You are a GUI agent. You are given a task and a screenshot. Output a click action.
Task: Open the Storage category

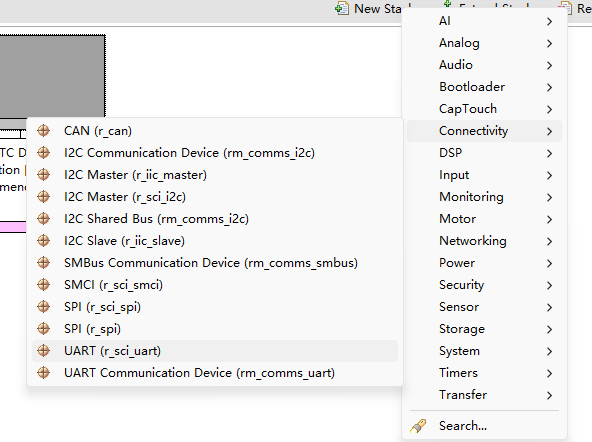[x=484, y=329]
